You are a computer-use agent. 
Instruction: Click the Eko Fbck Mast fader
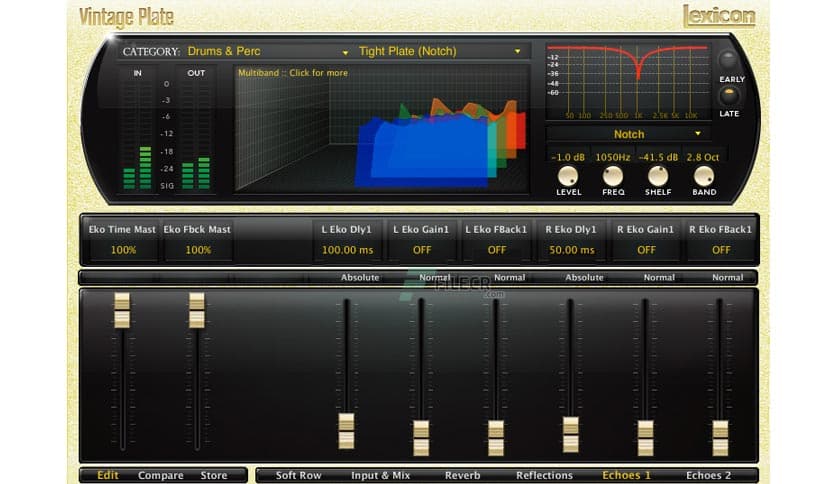197,310
